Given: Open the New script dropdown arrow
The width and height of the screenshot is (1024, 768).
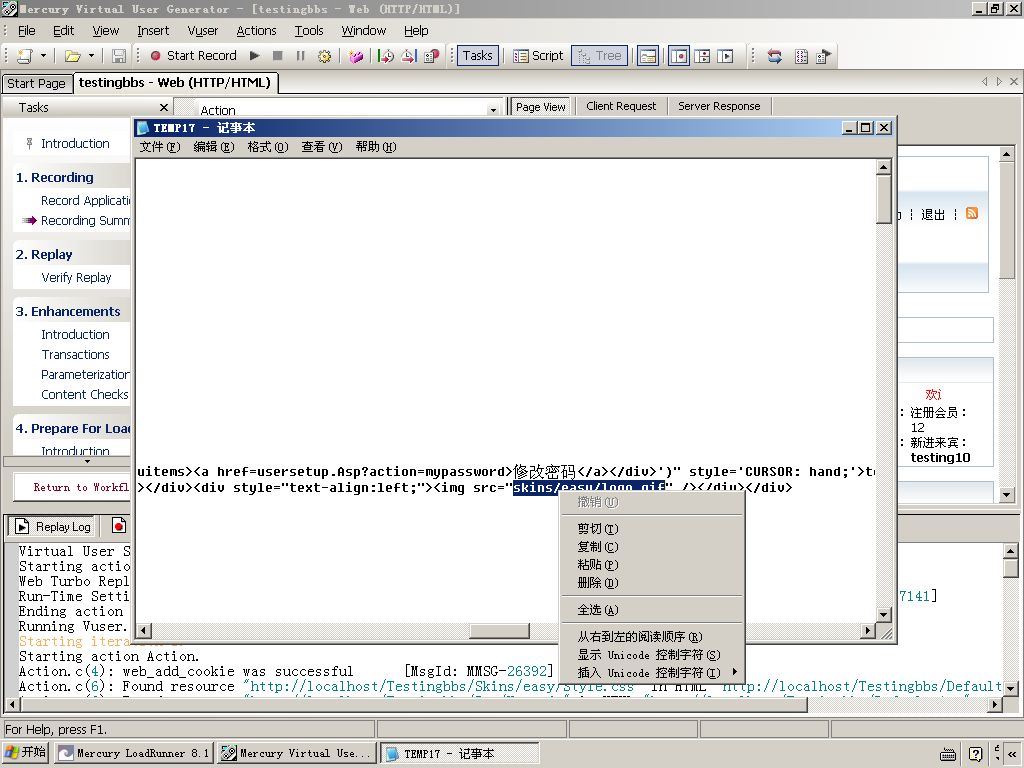Looking at the screenshot, I should click(43, 56).
